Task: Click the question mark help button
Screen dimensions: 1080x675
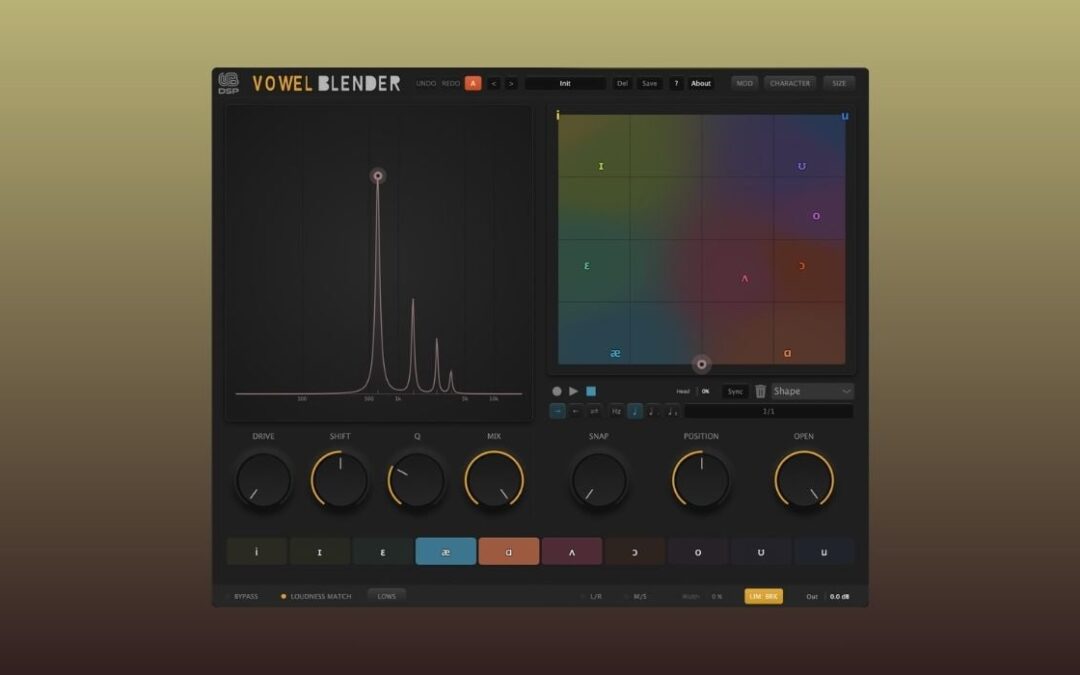Action: click(x=676, y=83)
